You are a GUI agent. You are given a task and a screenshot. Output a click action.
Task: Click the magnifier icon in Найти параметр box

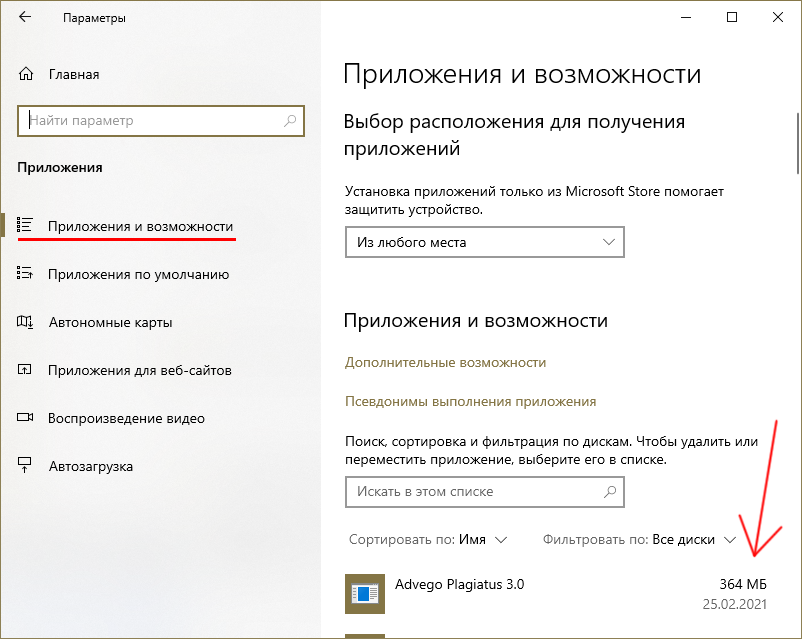291,121
